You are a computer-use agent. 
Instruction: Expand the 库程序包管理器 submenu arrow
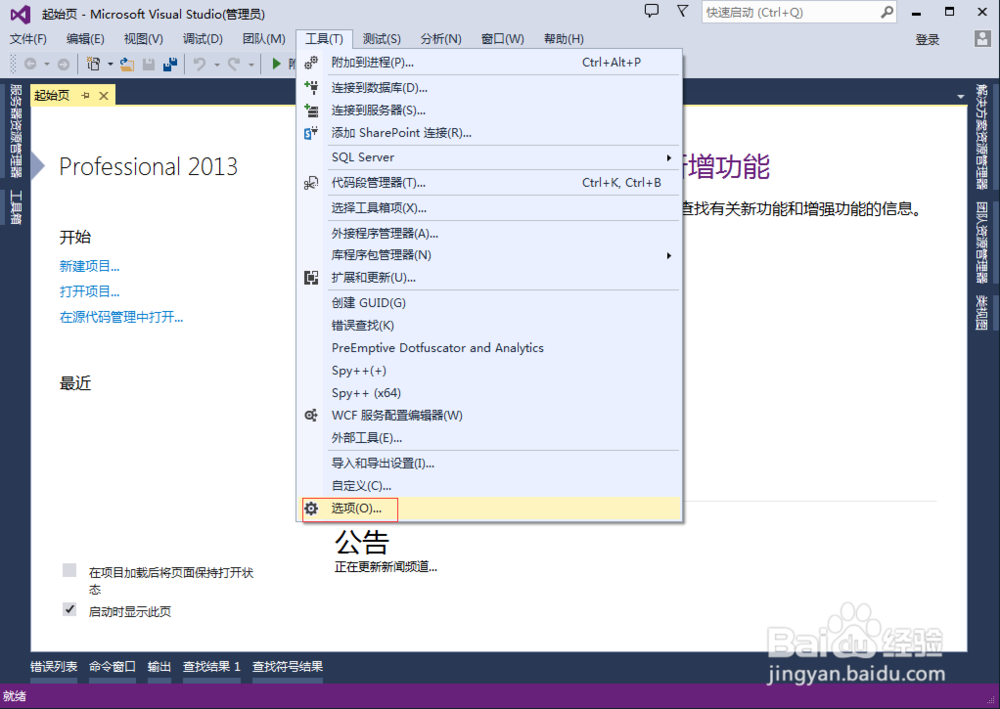[668, 255]
